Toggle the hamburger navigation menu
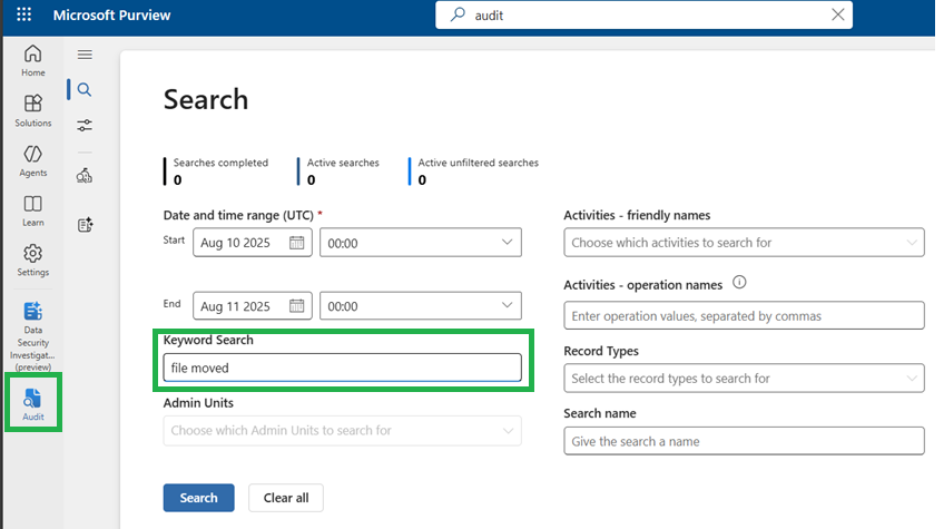This screenshot has width=936, height=529. (85, 54)
